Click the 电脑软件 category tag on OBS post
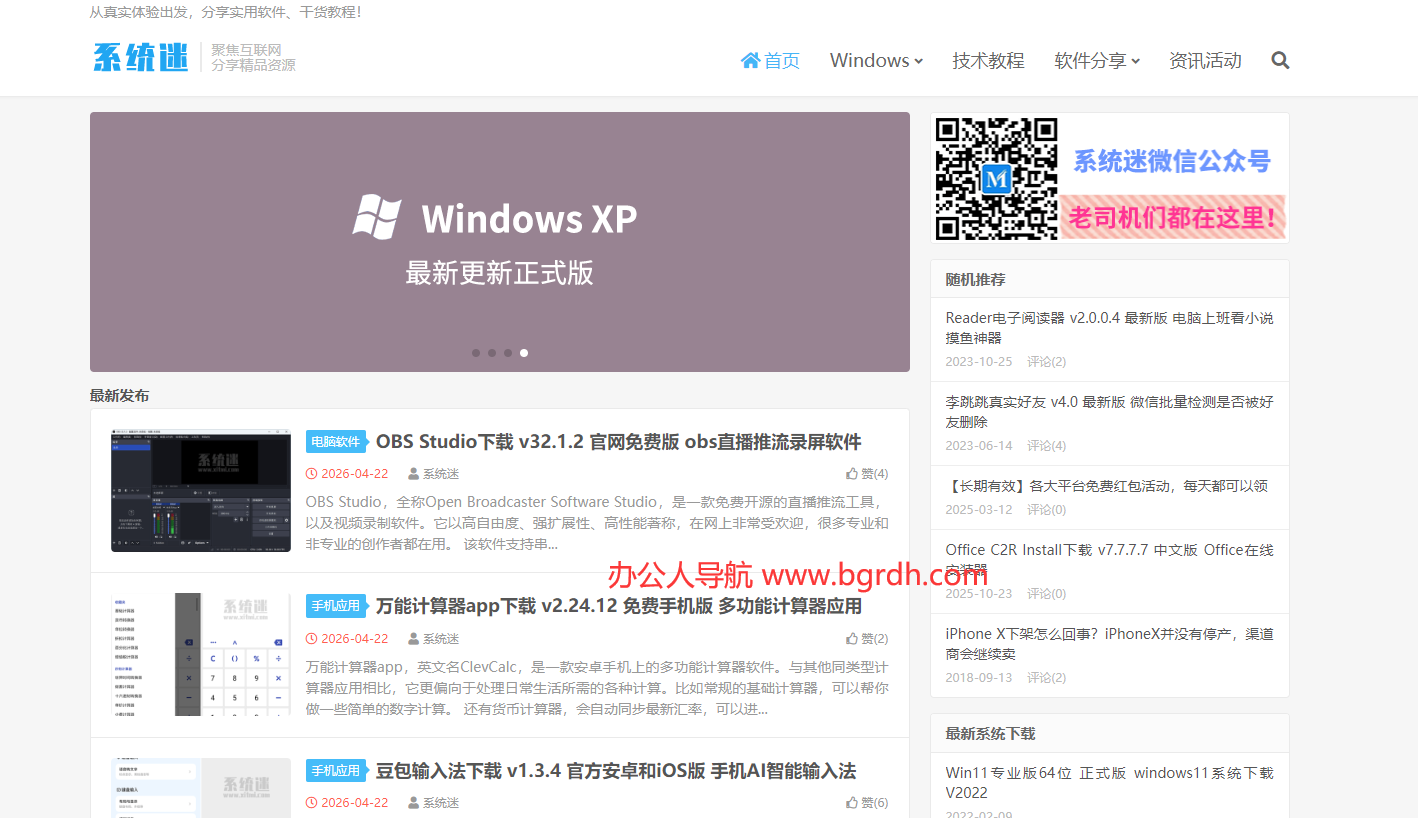 (x=336, y=442)
